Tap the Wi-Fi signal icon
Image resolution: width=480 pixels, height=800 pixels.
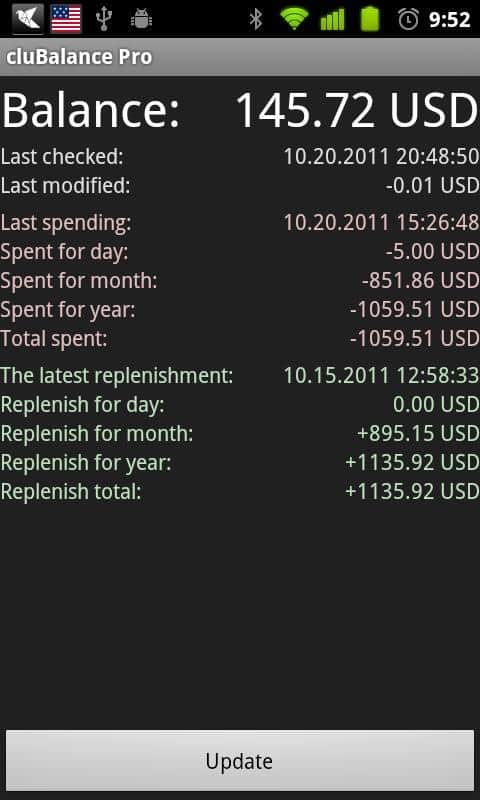294,19
